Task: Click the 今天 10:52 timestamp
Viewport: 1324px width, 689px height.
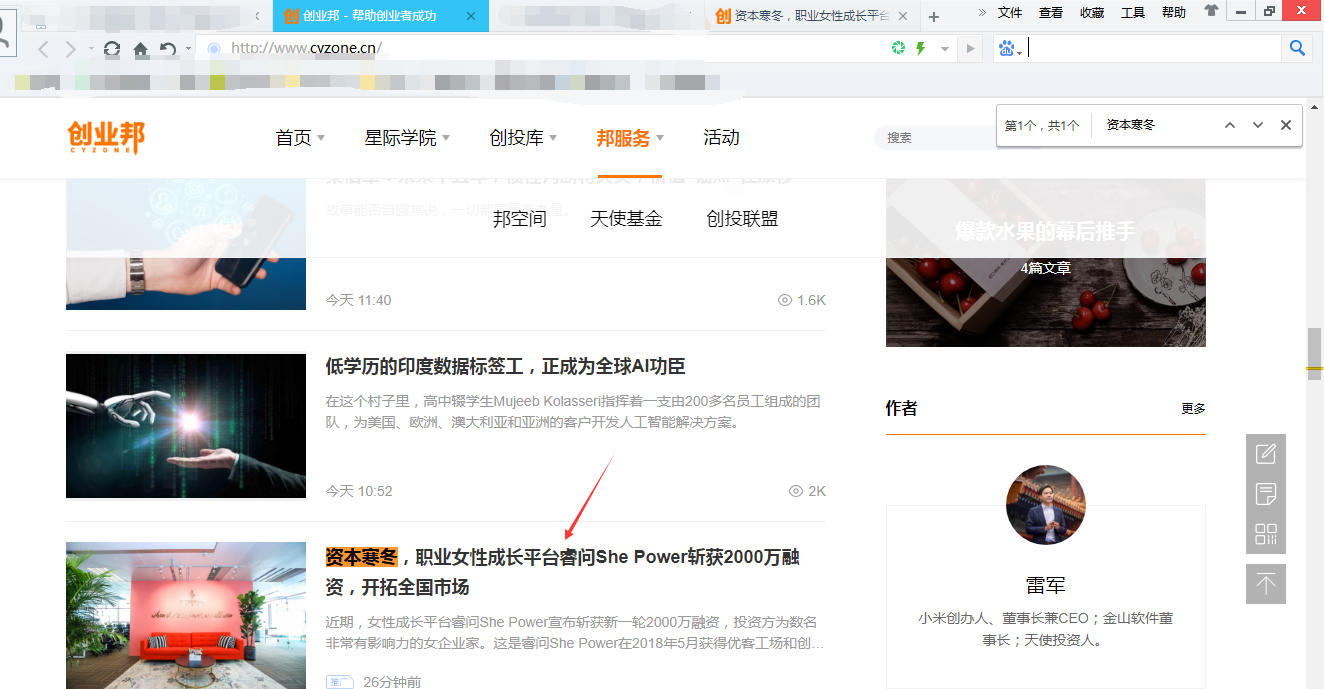Action: coord(359,491)
